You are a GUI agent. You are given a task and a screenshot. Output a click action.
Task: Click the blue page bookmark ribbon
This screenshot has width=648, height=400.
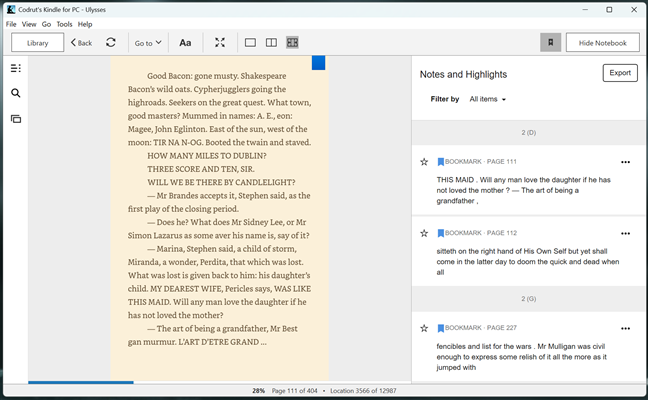(x=318, y=63)
